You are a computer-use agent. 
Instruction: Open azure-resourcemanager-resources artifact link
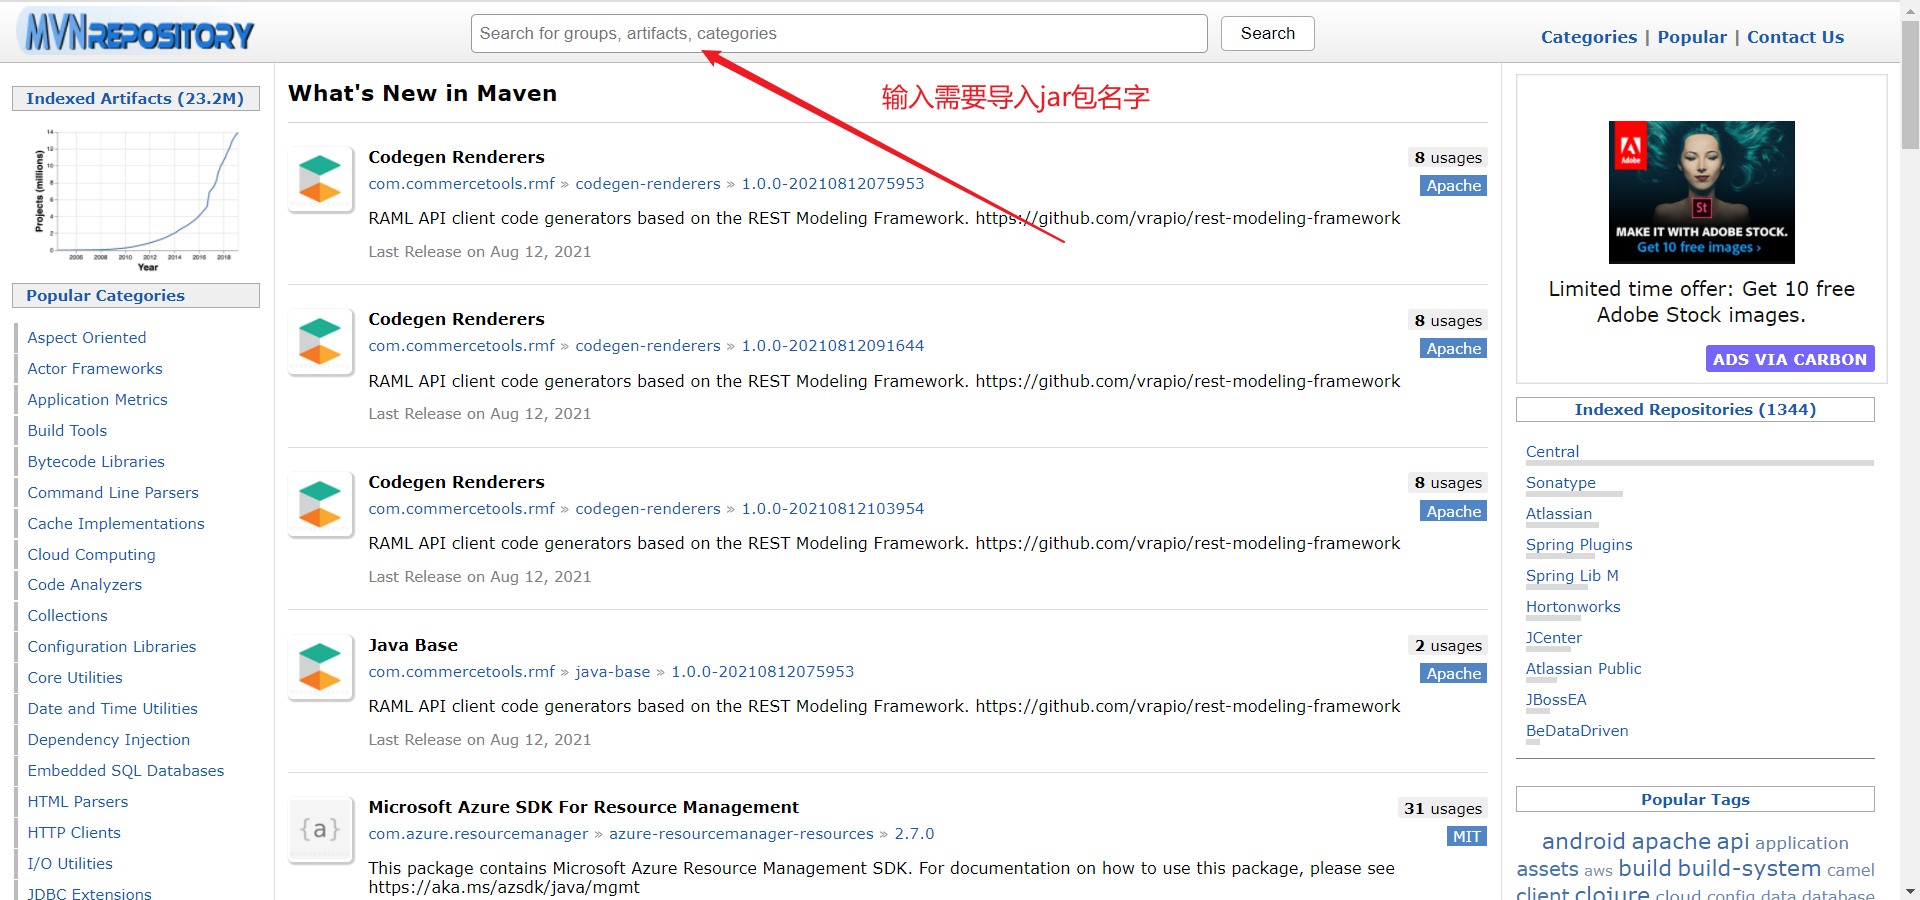[741, 833]
